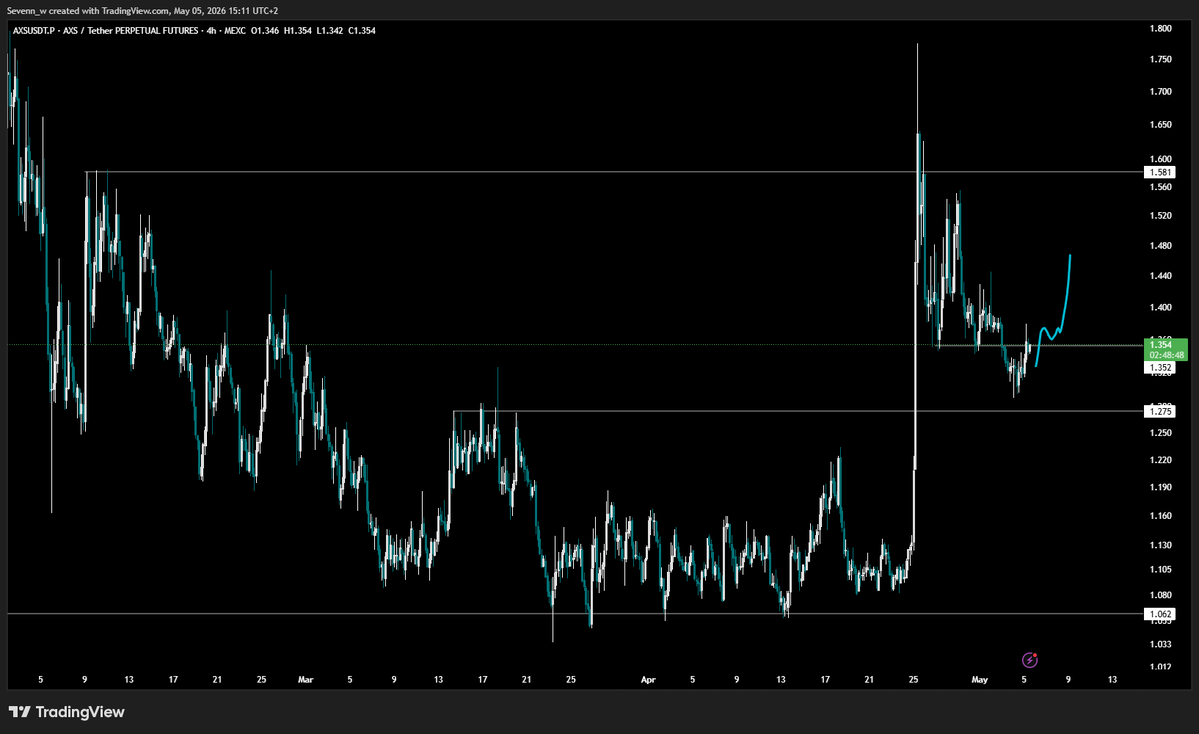This screenshot has width=1199, height=734.
Task: Click the TradingView logo
Action: coord(67,712)
